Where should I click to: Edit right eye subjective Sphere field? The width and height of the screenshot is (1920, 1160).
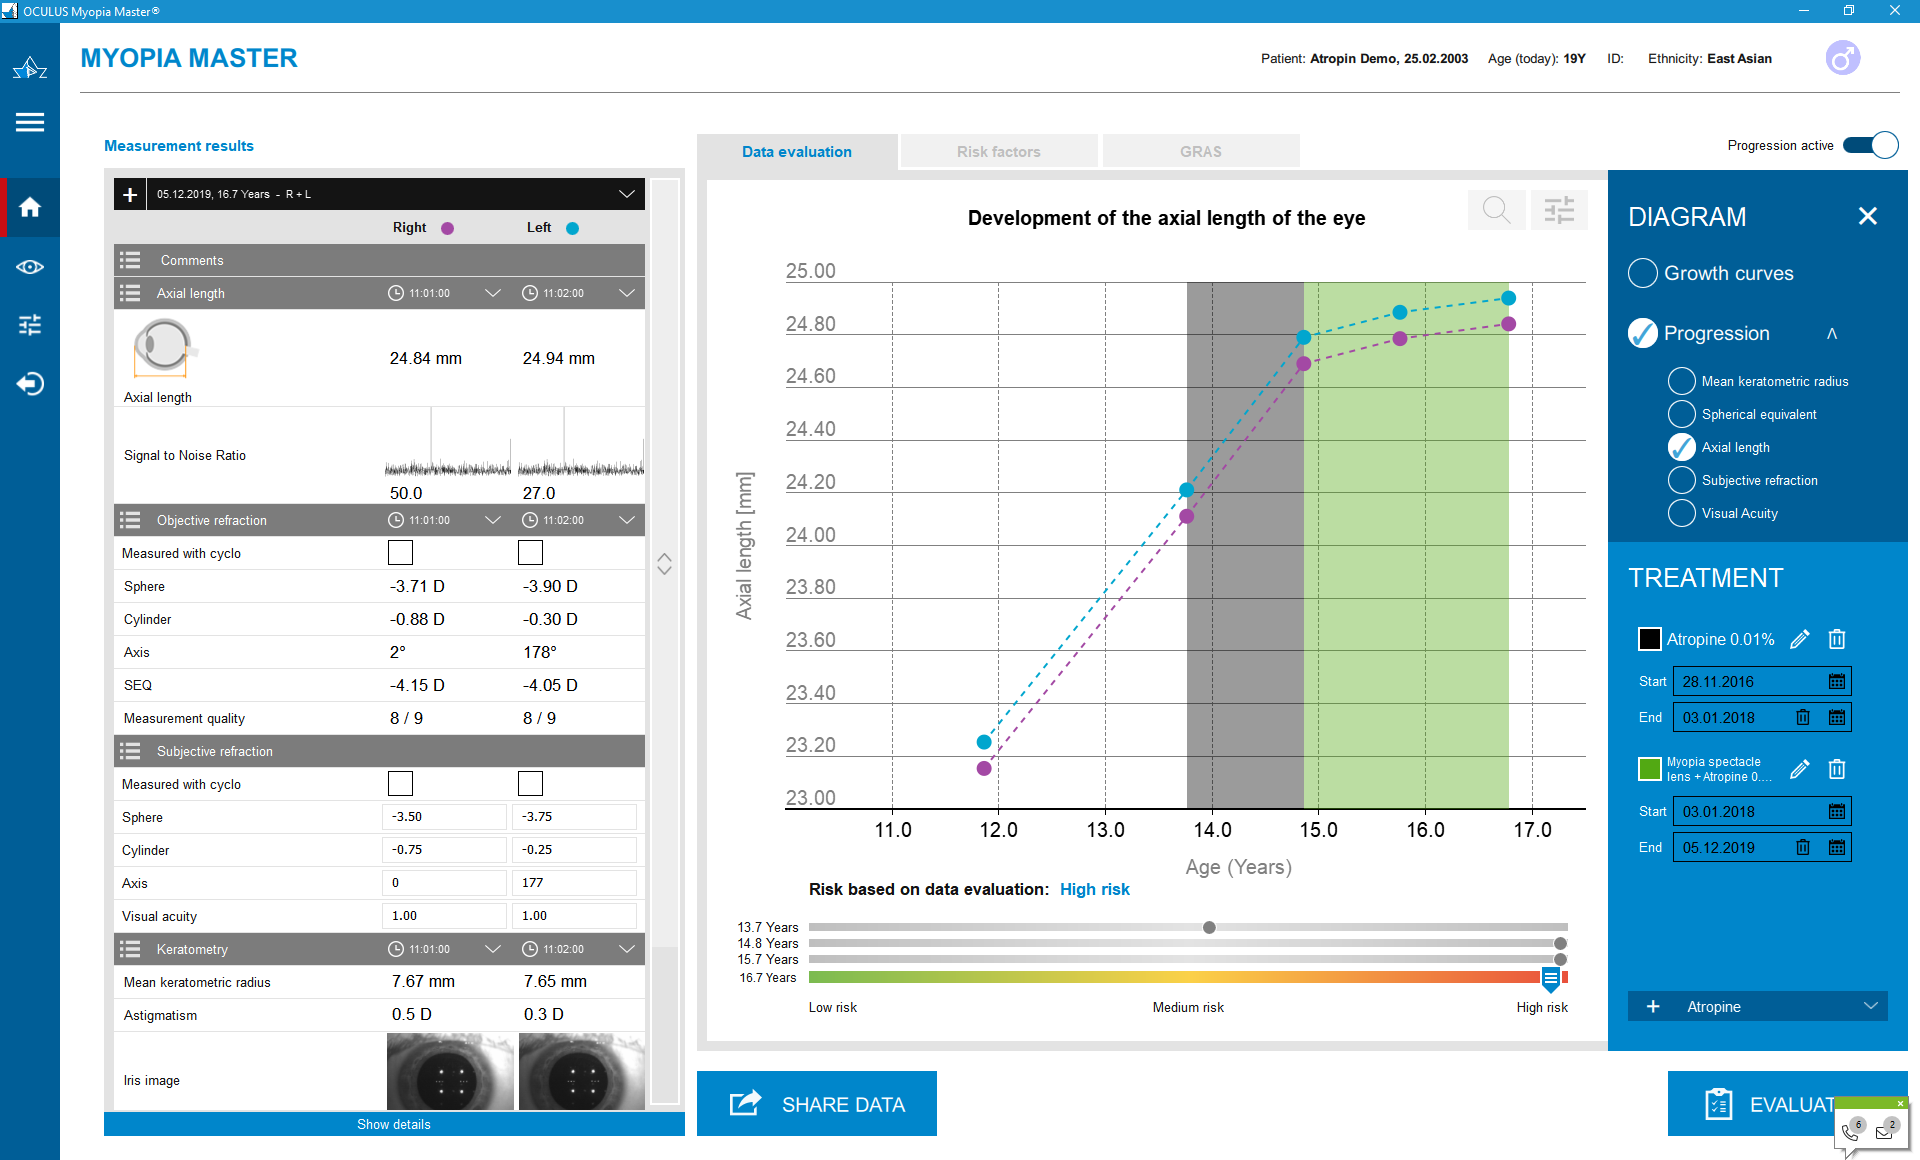pos(444,817)
